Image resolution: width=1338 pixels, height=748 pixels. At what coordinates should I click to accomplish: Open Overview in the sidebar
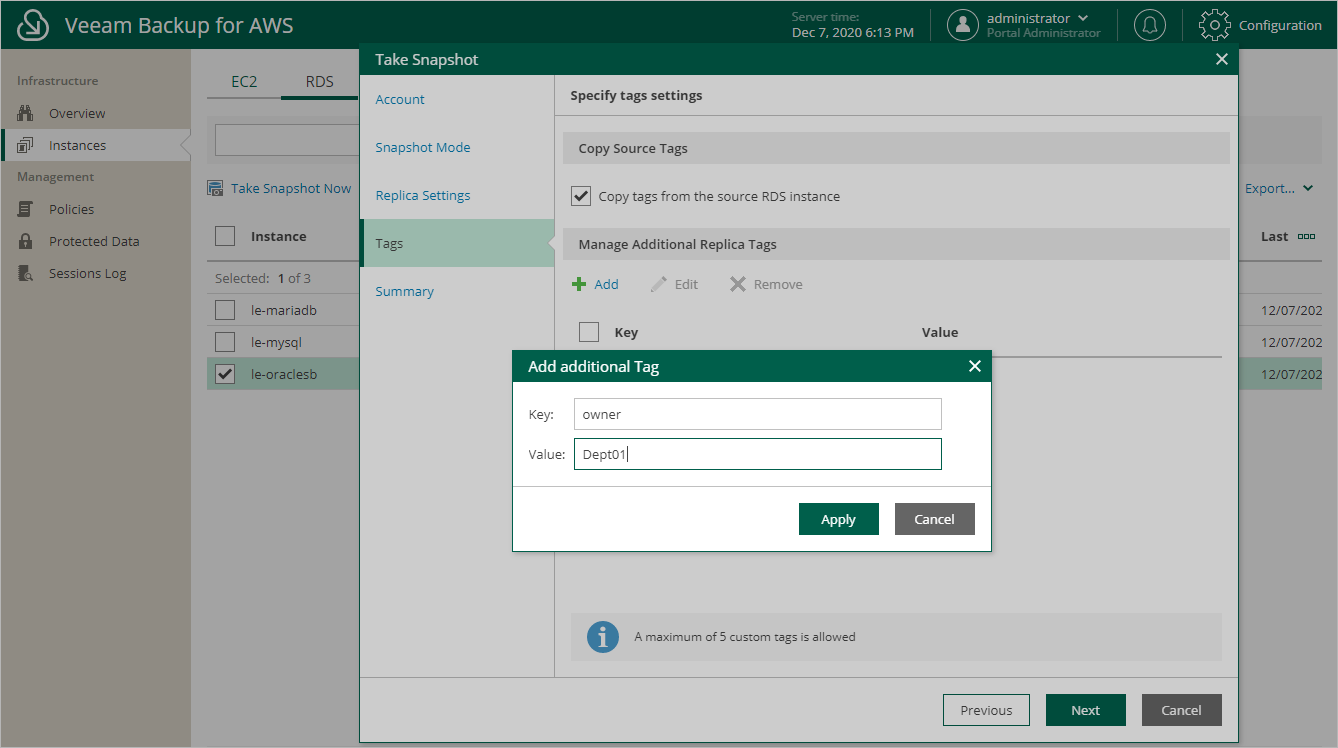coord(77,113)
